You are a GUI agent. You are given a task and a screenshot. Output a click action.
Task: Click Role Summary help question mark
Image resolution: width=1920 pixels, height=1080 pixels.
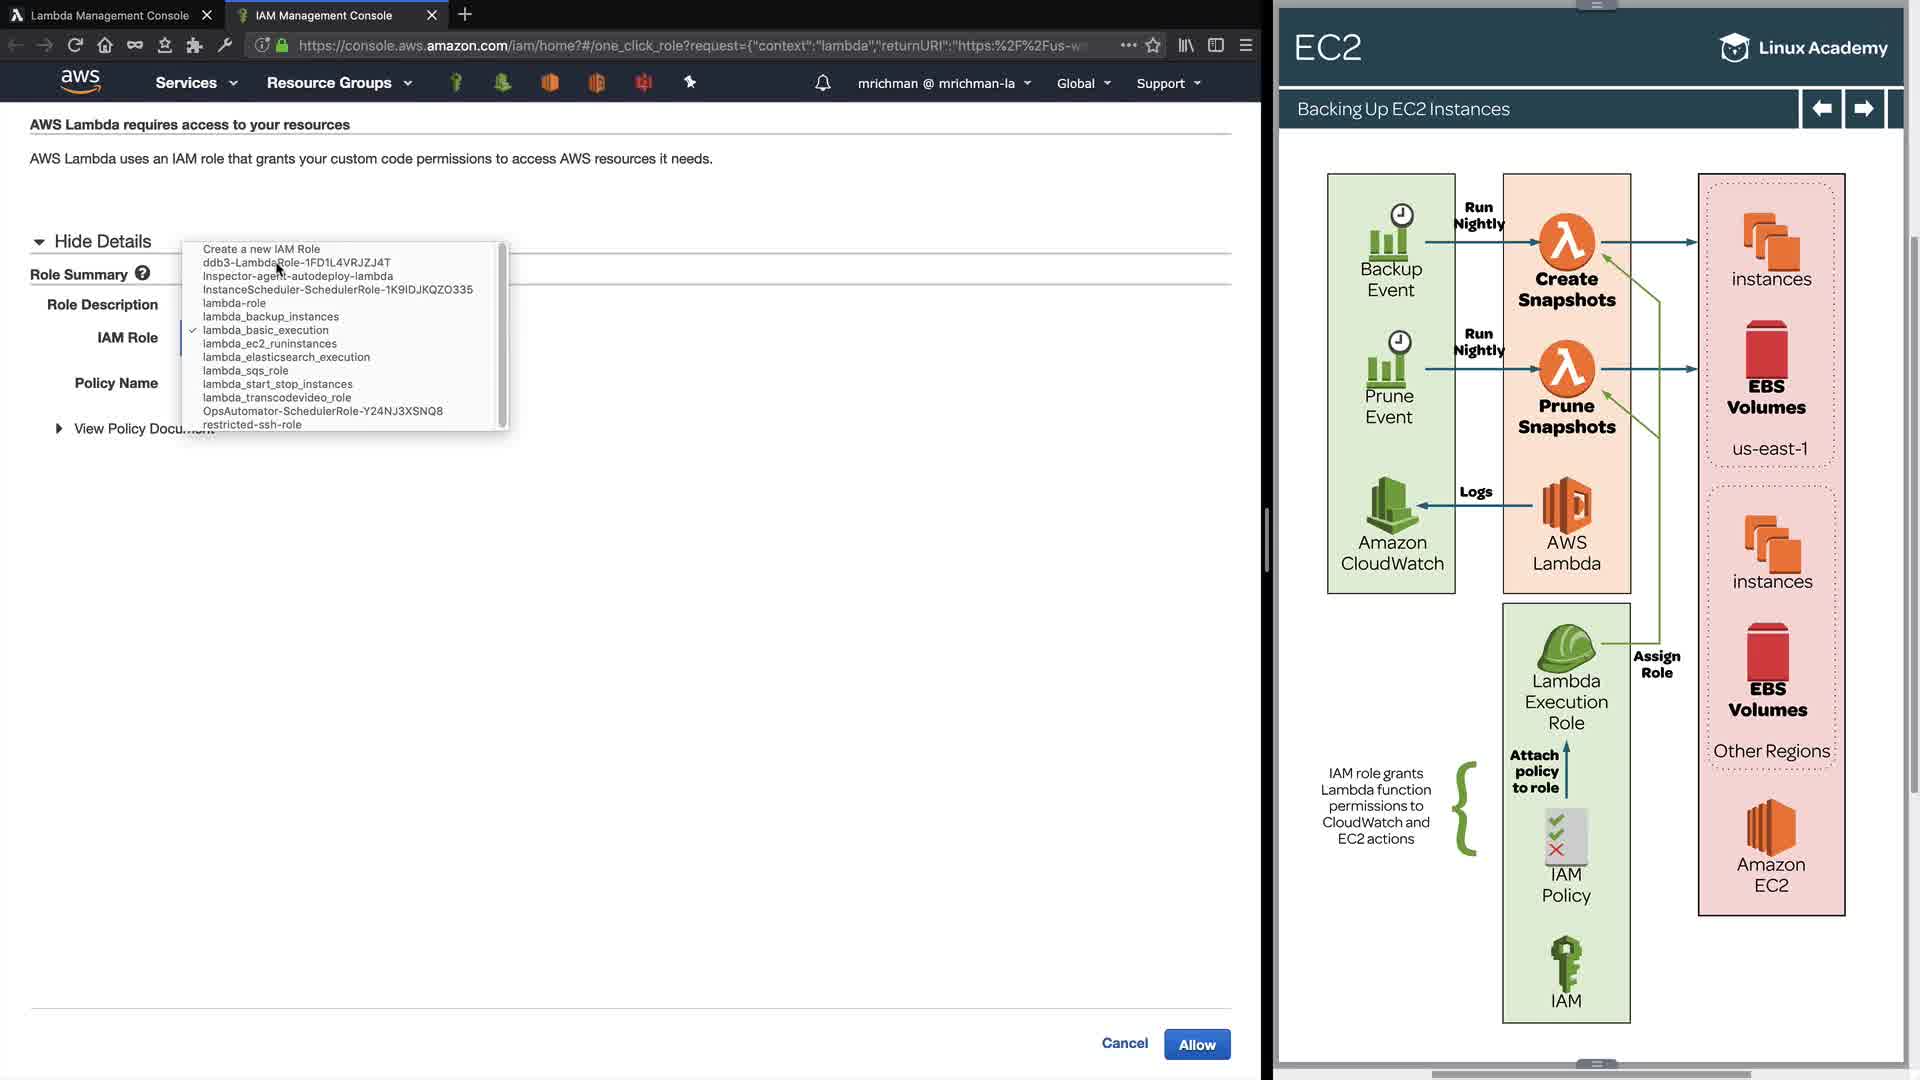142,273
